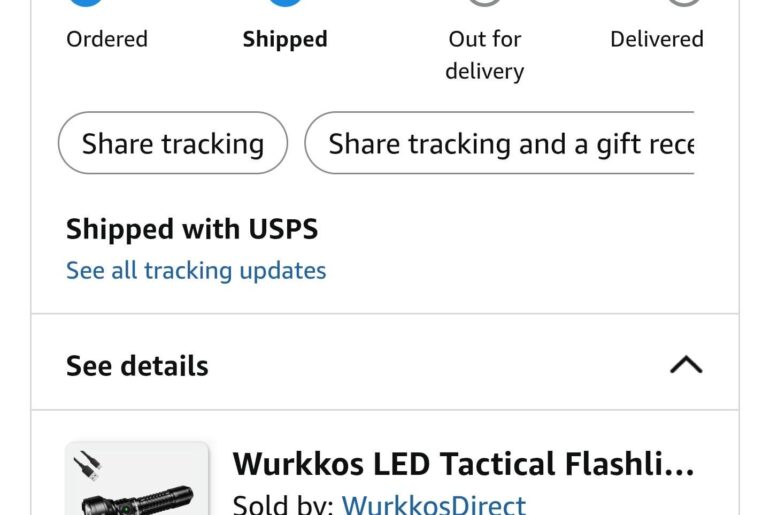Click the Shipped with USPS heading
Screen dimensions: 770x515
(192, 229)
